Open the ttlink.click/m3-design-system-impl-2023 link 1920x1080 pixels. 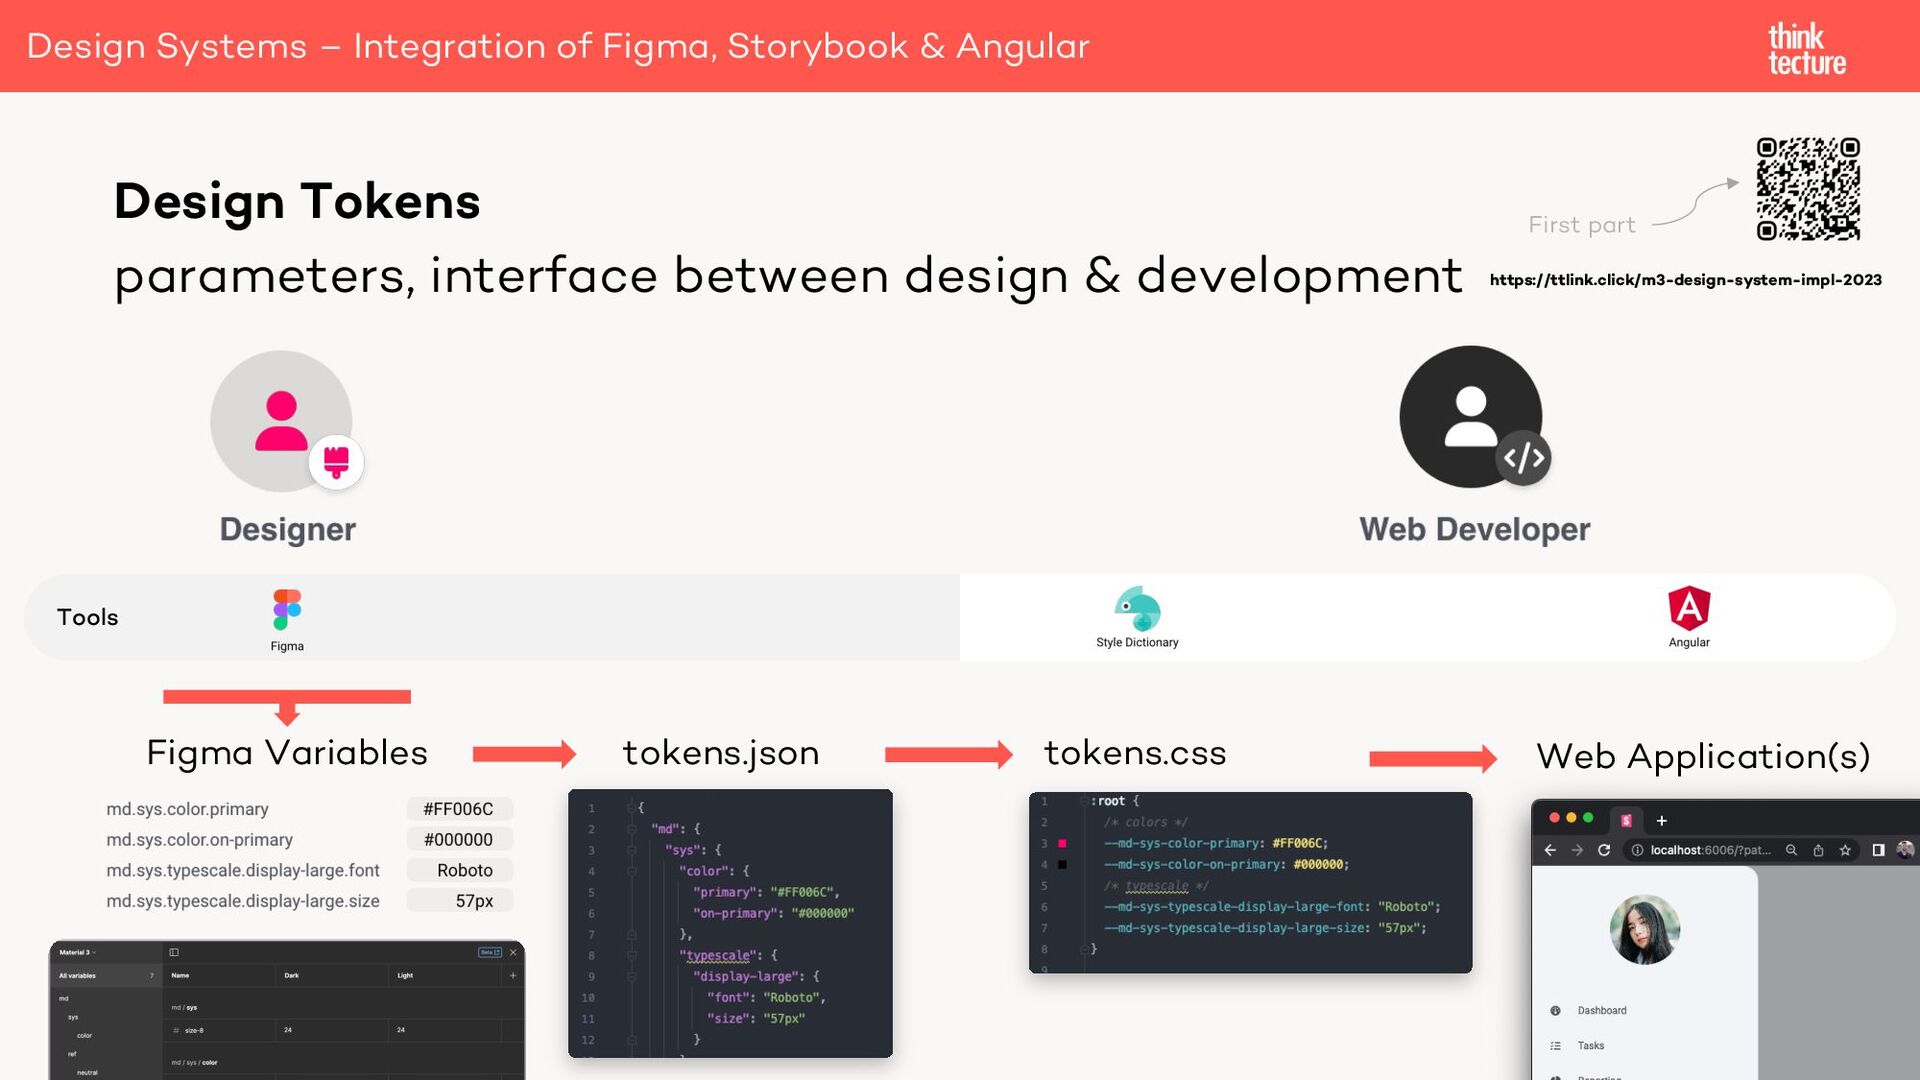(x=1684, y=281)
